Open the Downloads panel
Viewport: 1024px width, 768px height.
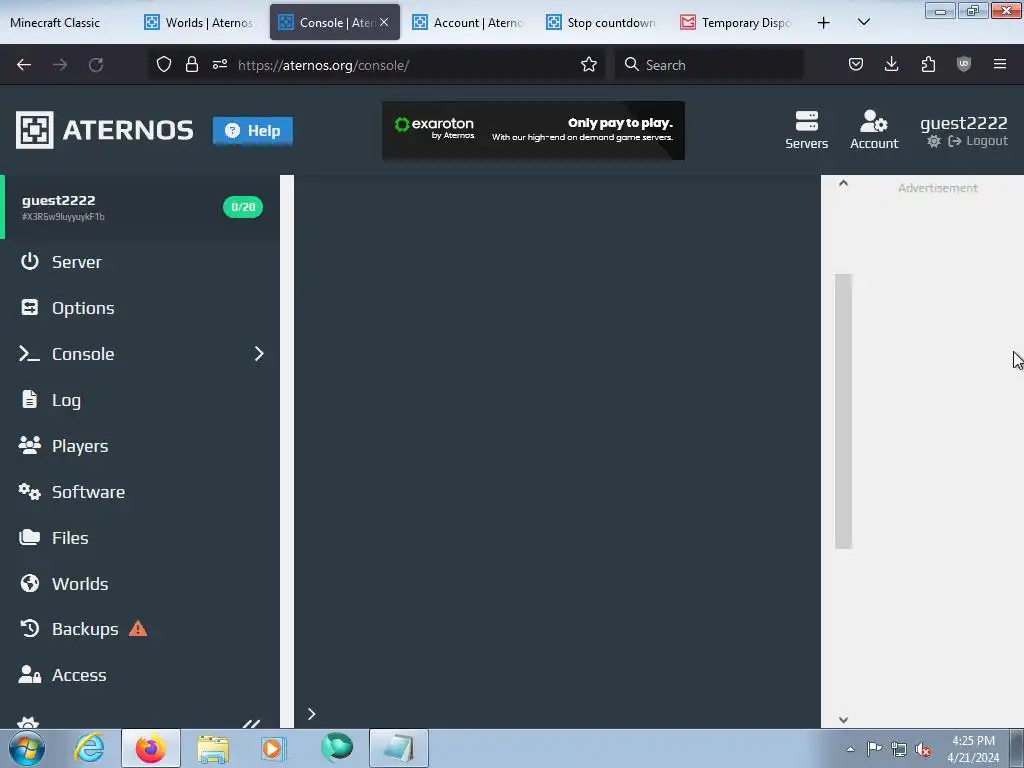891,64
